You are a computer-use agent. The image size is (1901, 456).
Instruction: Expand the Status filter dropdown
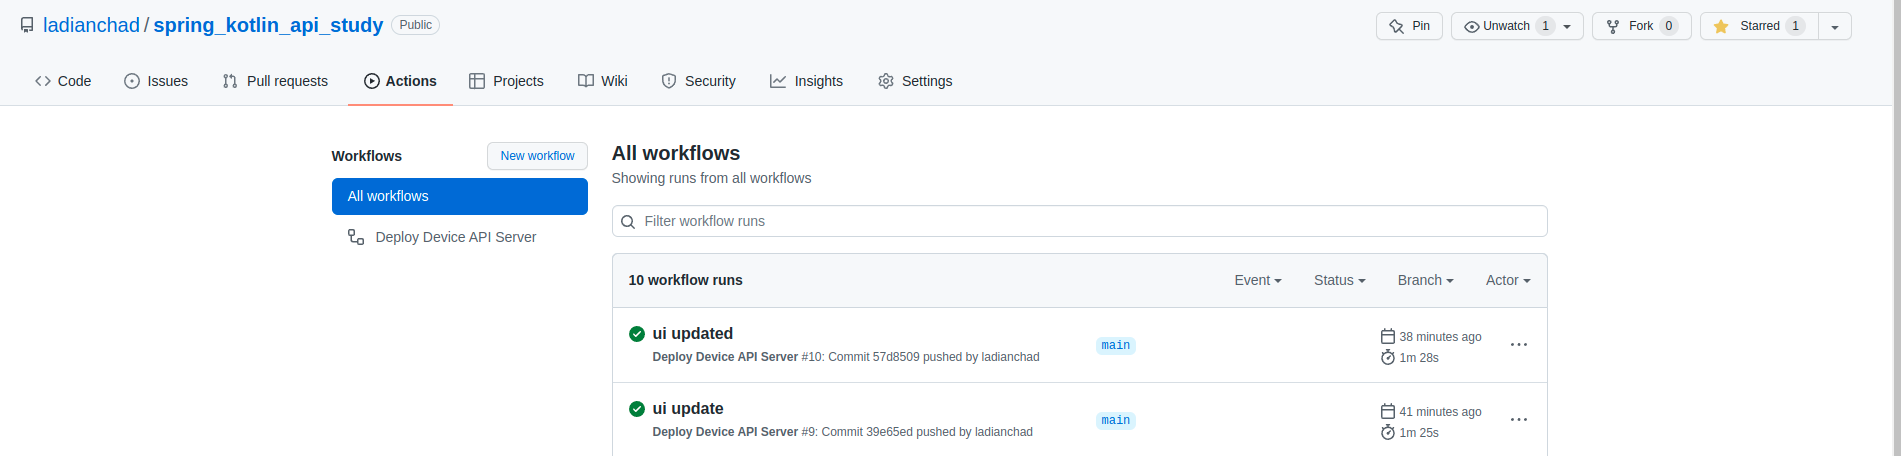[x=1340, y=280]
